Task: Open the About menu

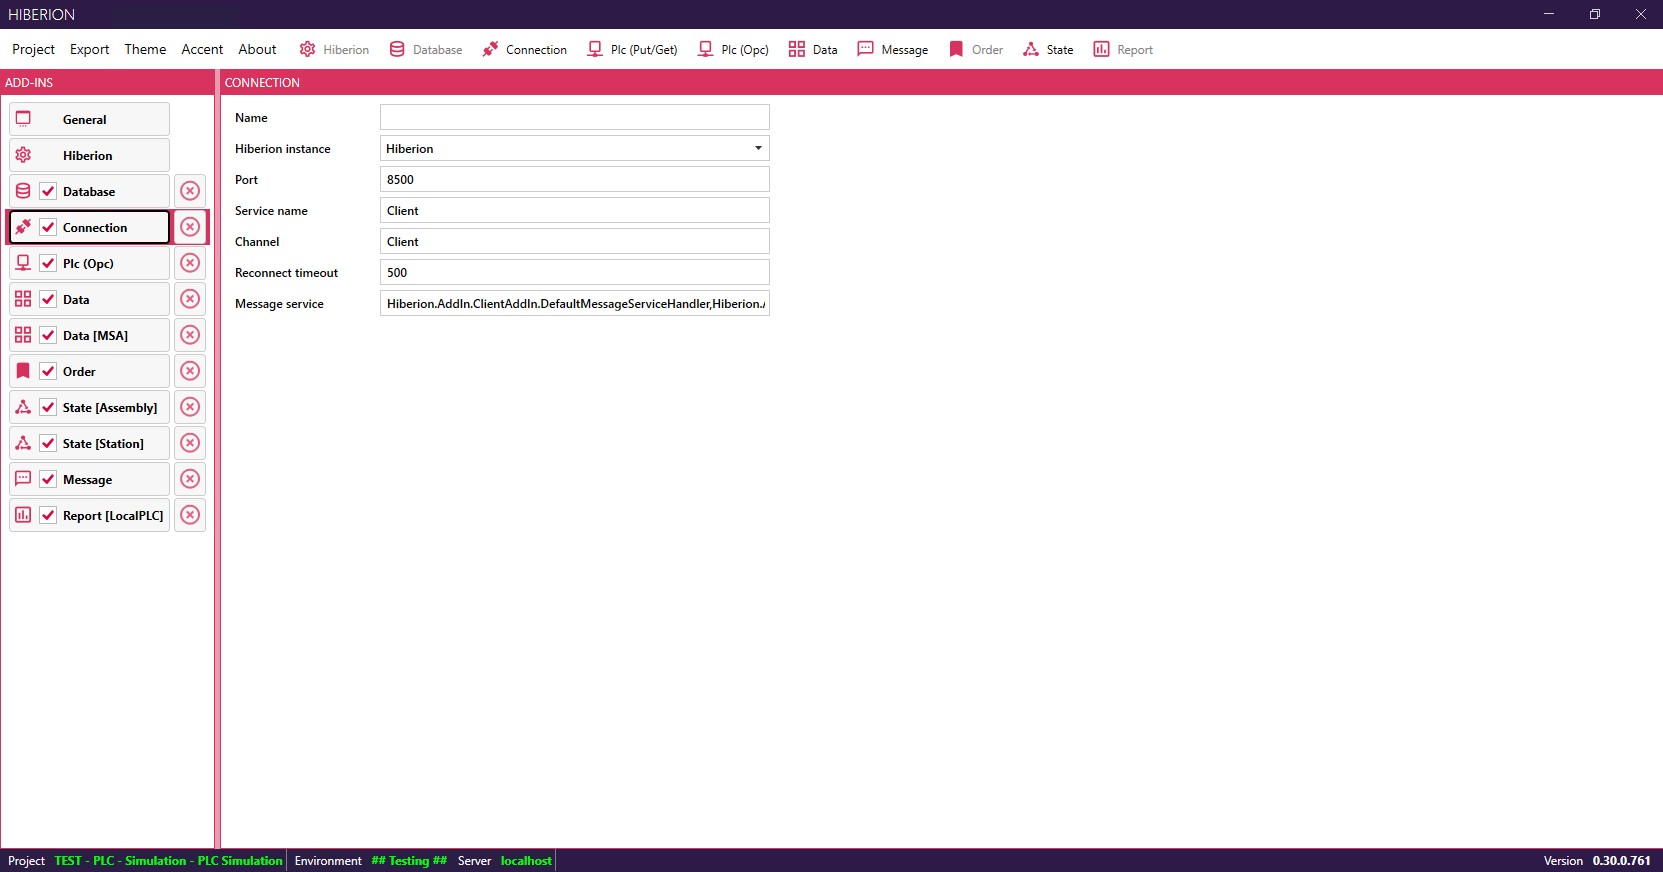Action: coord(257,49)
